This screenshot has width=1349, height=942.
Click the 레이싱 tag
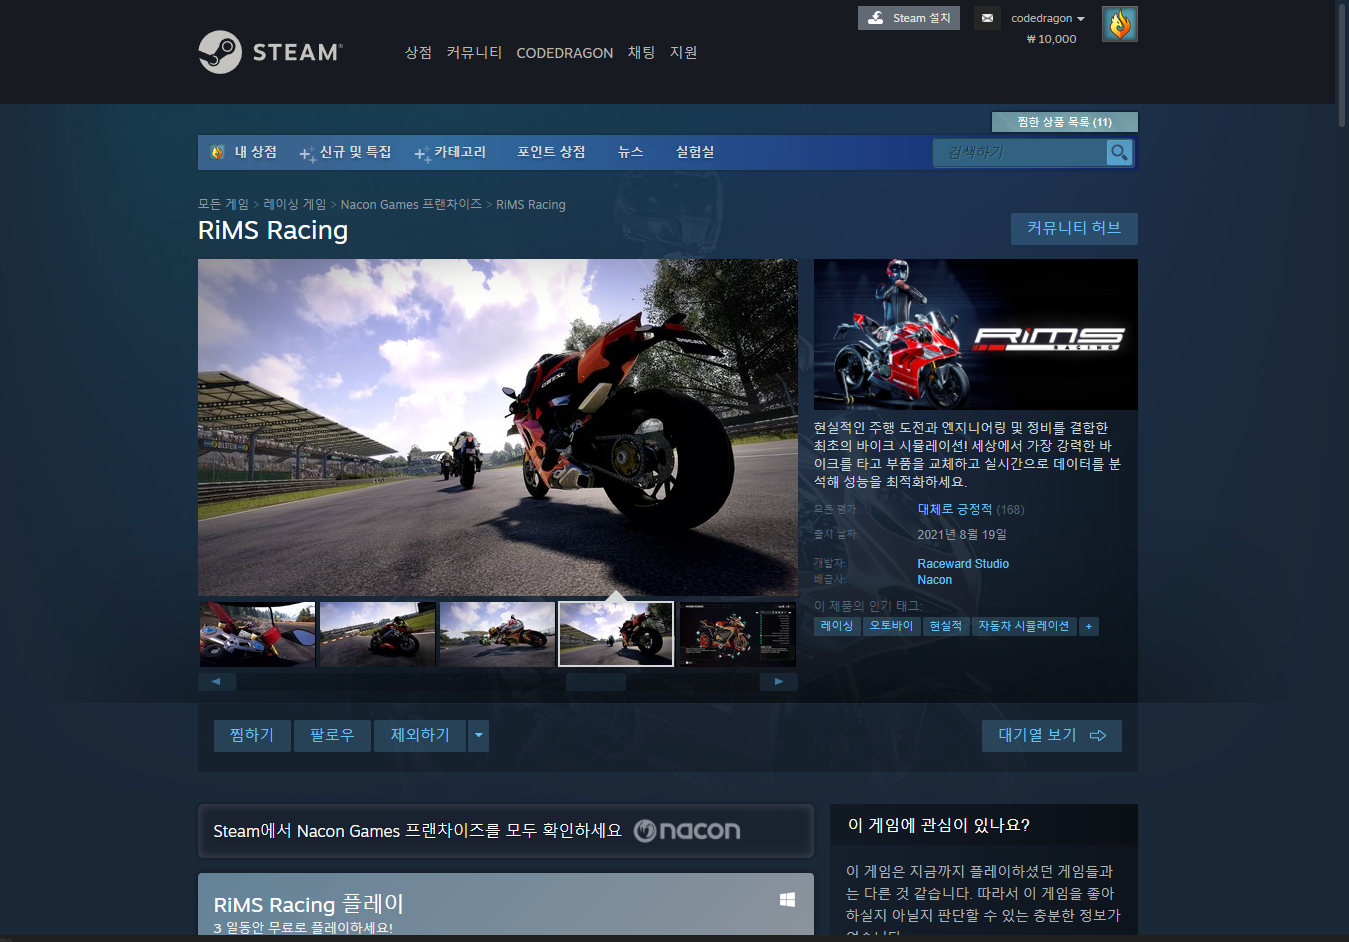[837, 626]
